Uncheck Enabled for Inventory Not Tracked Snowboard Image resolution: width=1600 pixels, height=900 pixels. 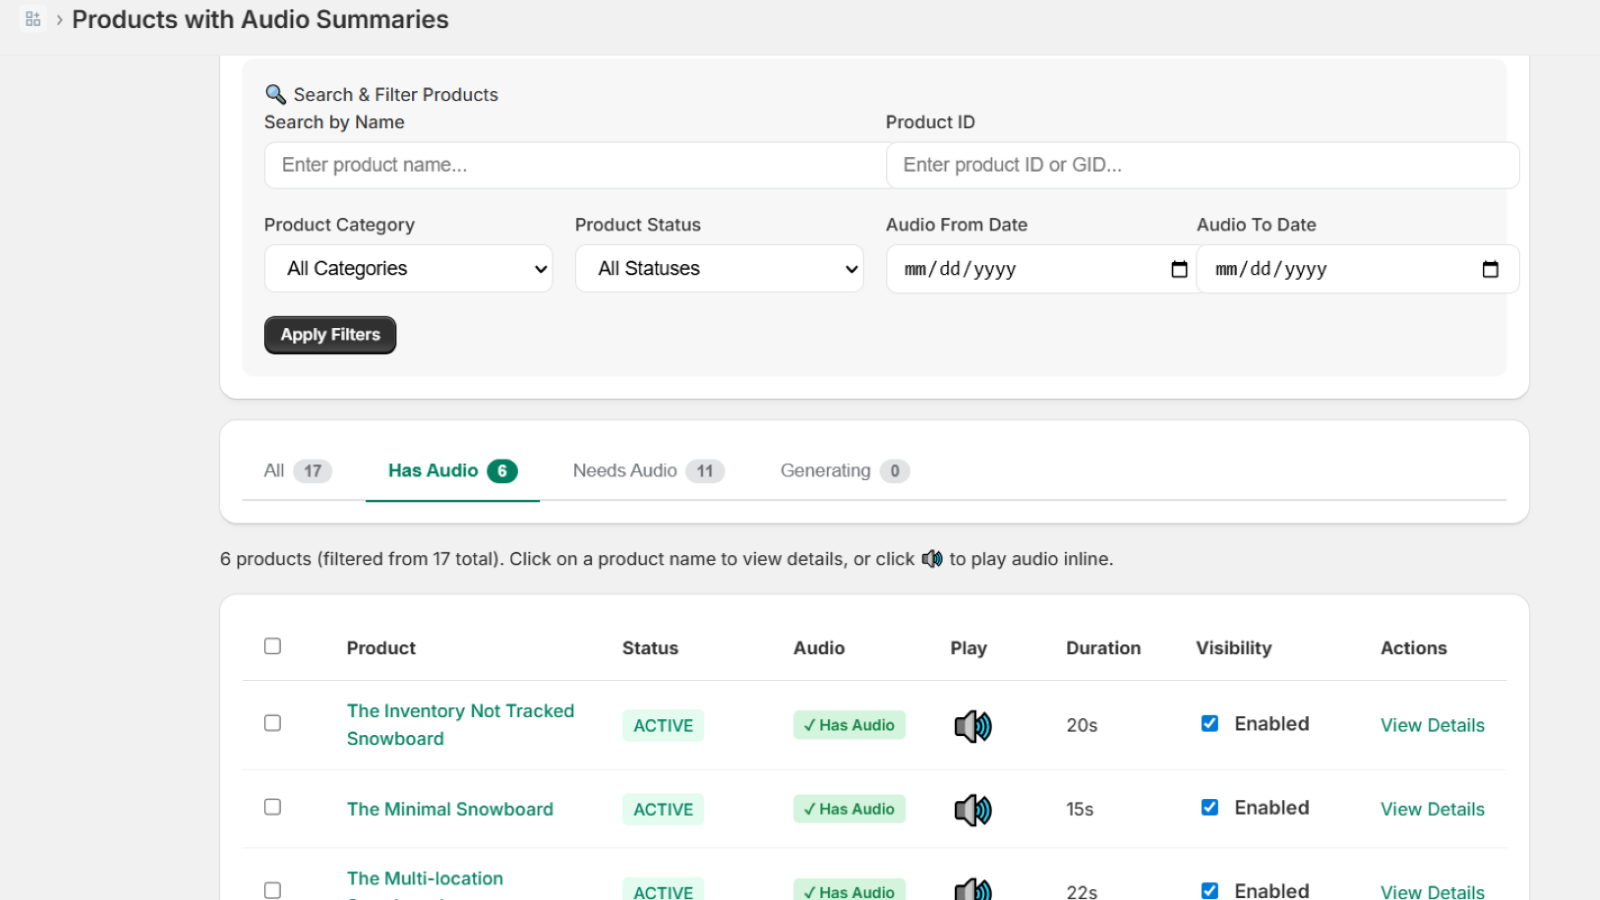tap(1209, 723)
